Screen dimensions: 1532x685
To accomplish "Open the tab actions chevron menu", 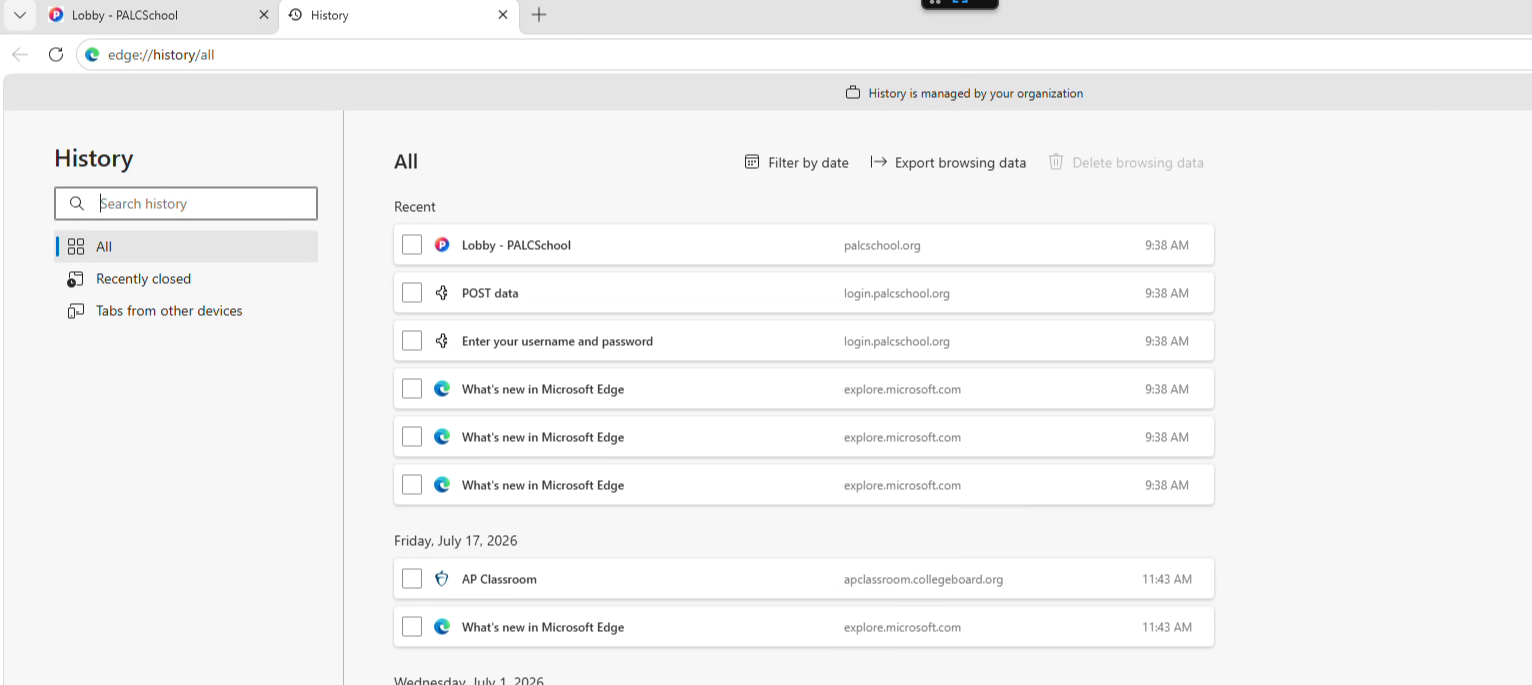I will [19, 15].
